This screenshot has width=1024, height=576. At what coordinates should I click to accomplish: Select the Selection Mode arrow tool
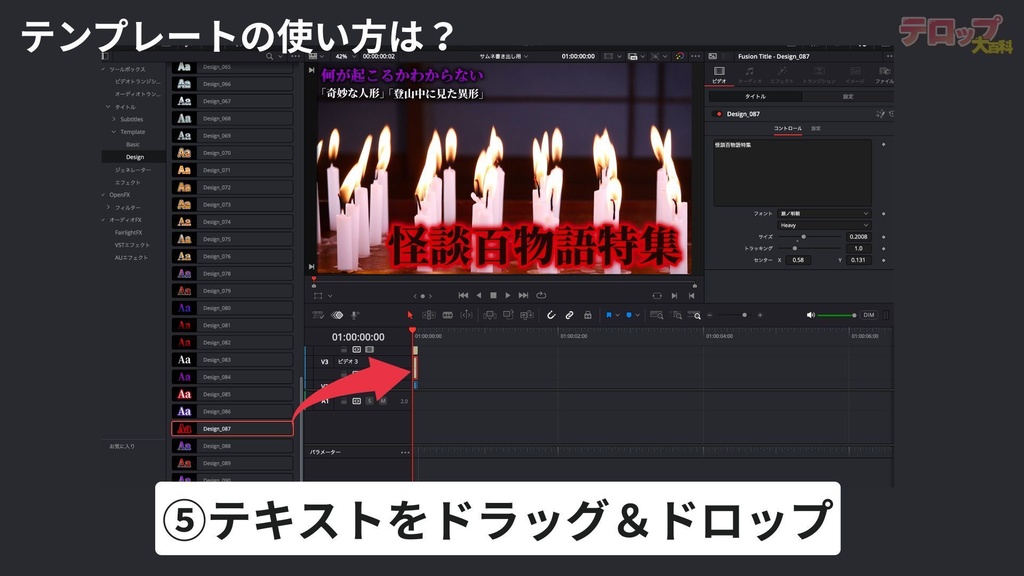click(410, 315)
